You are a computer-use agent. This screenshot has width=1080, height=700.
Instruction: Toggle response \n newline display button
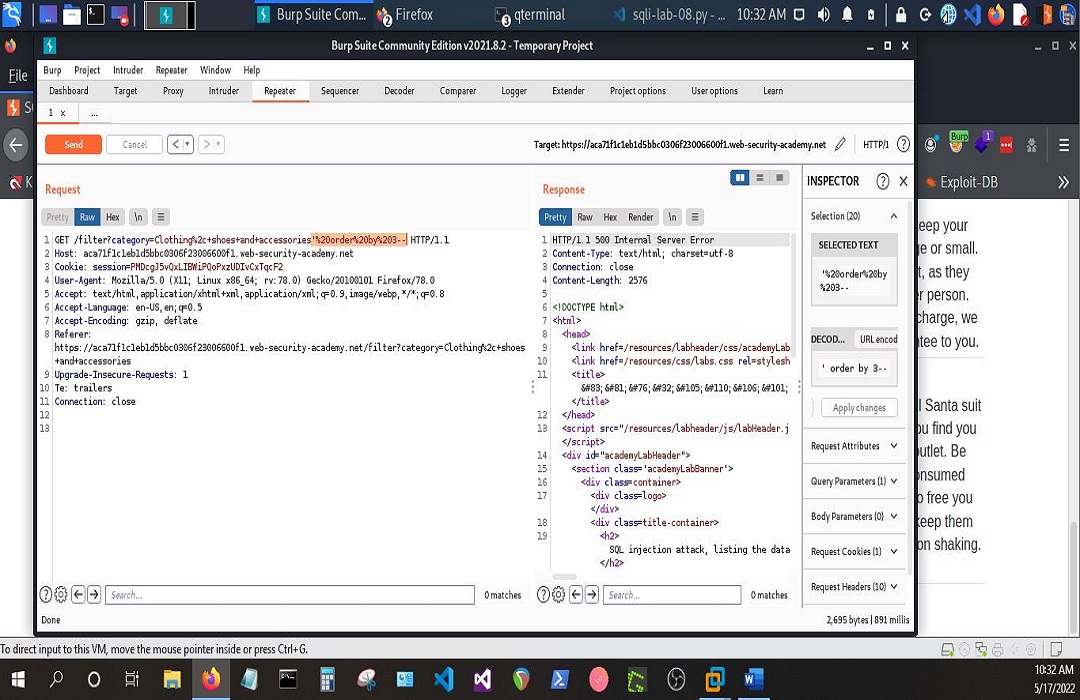coord(672,217)
